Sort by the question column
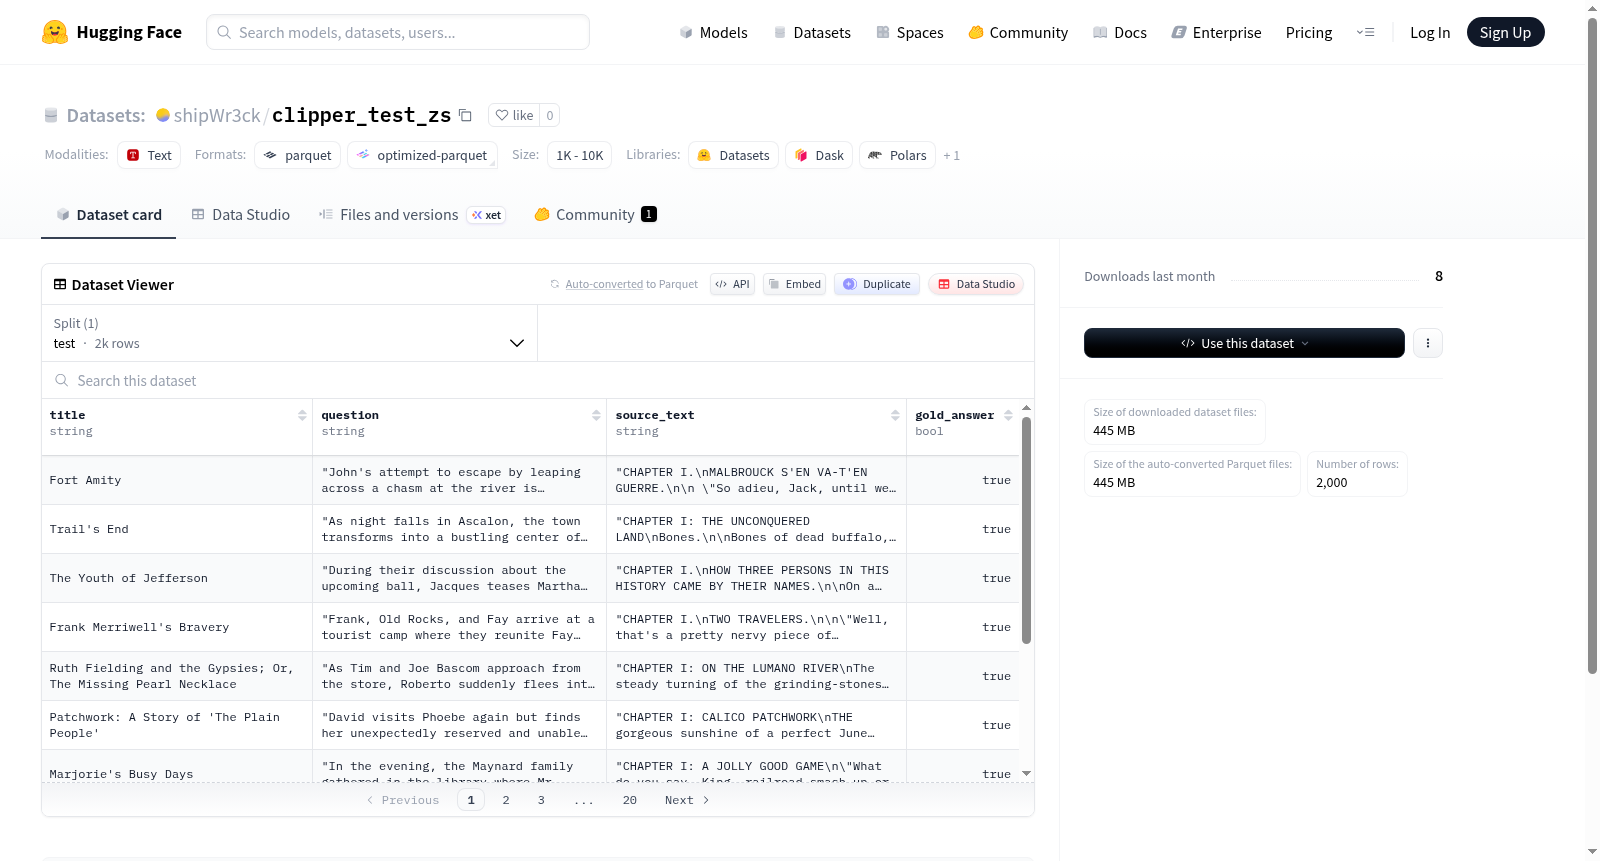 (596, 415)
